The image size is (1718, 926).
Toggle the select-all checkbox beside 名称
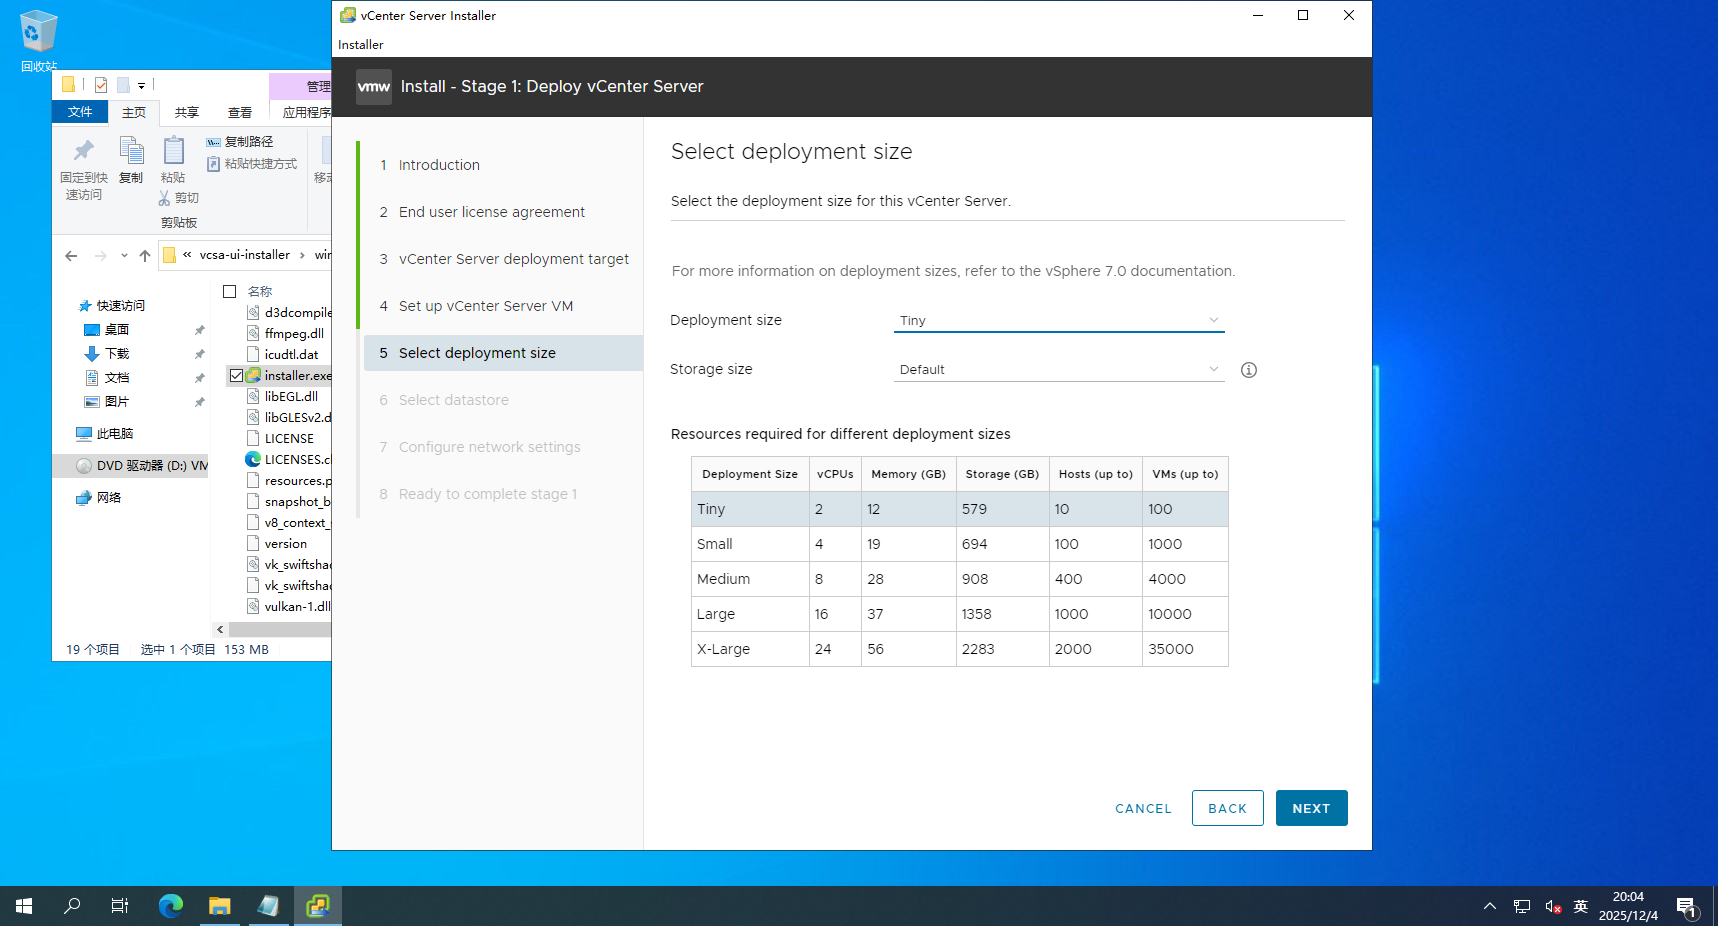pyautogui.click(x=229, y=292)
